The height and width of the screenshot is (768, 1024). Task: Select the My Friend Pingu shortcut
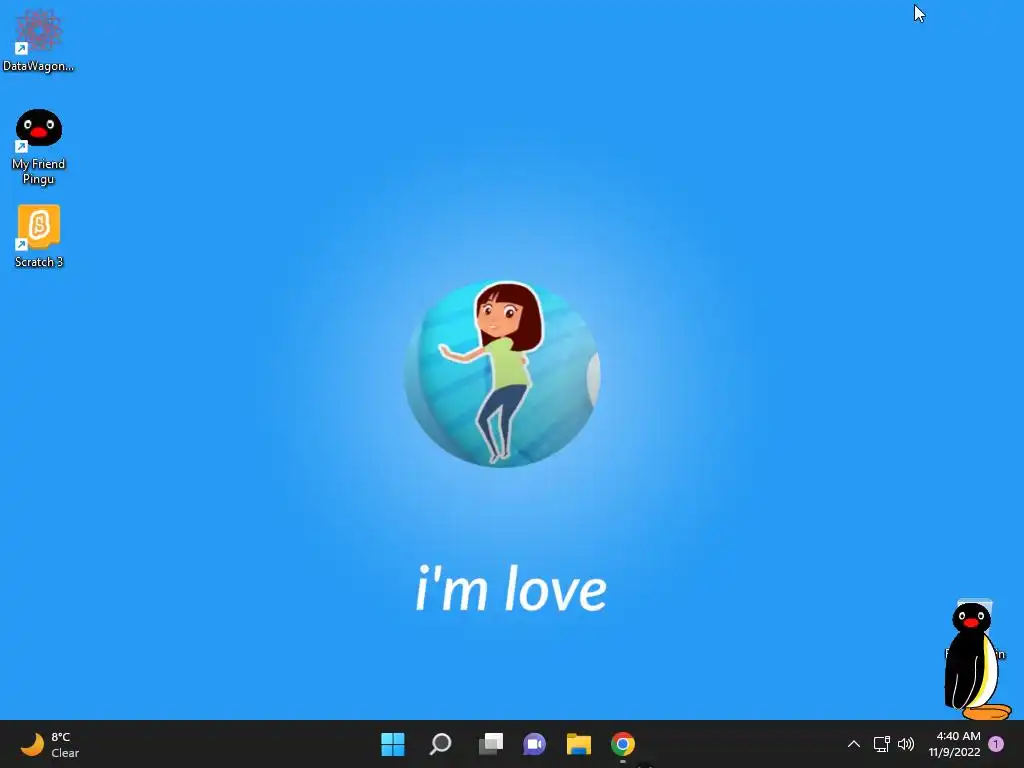[39, 148]
